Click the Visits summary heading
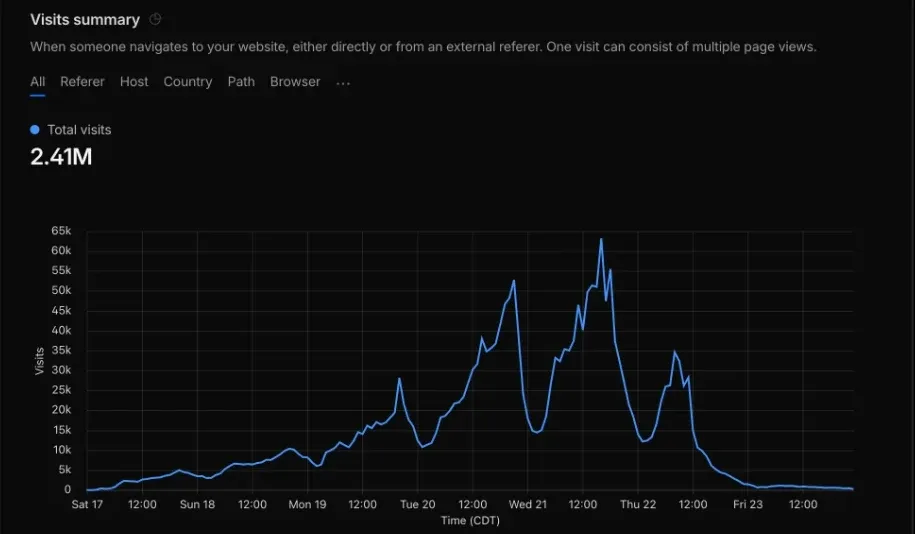Image resolution: width=915 pixels, height=534 pixels. point(85,19)
